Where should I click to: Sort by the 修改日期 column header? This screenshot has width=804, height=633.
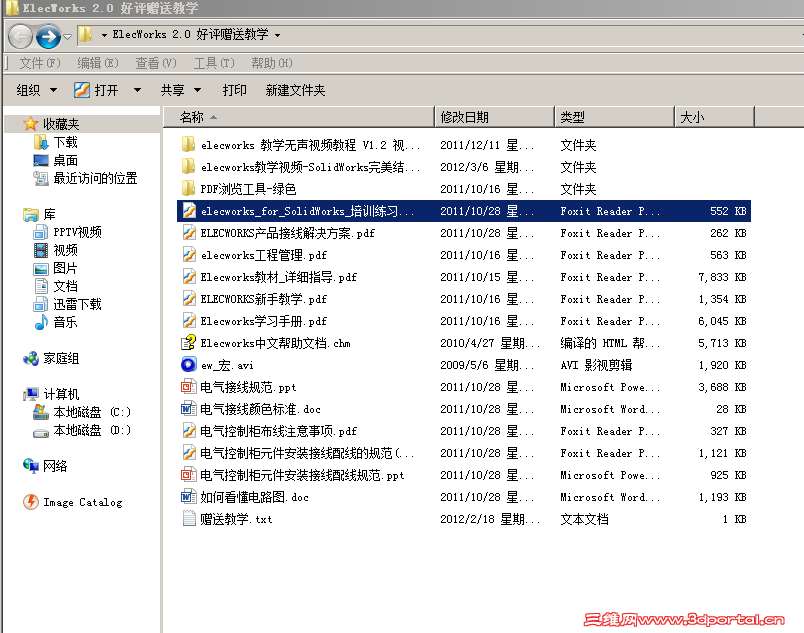click(495, 117)
